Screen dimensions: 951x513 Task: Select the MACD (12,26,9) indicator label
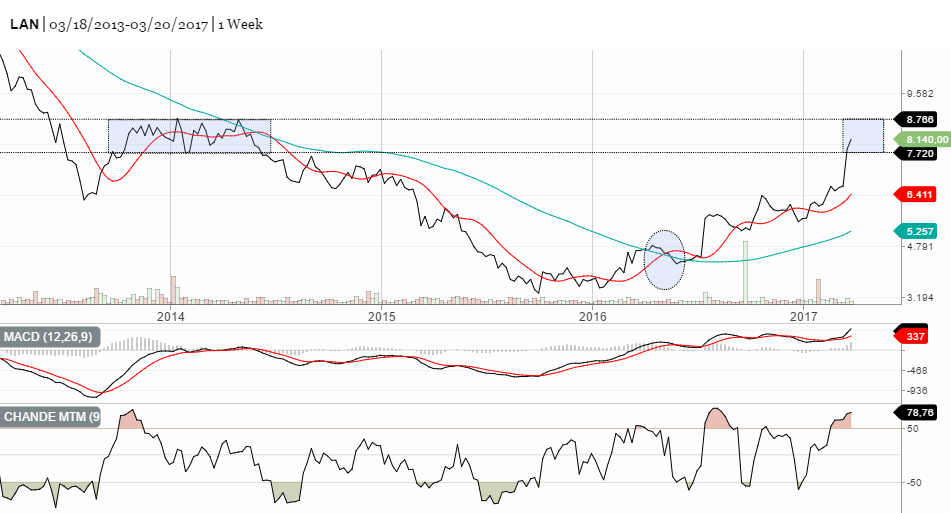[50, 335]
